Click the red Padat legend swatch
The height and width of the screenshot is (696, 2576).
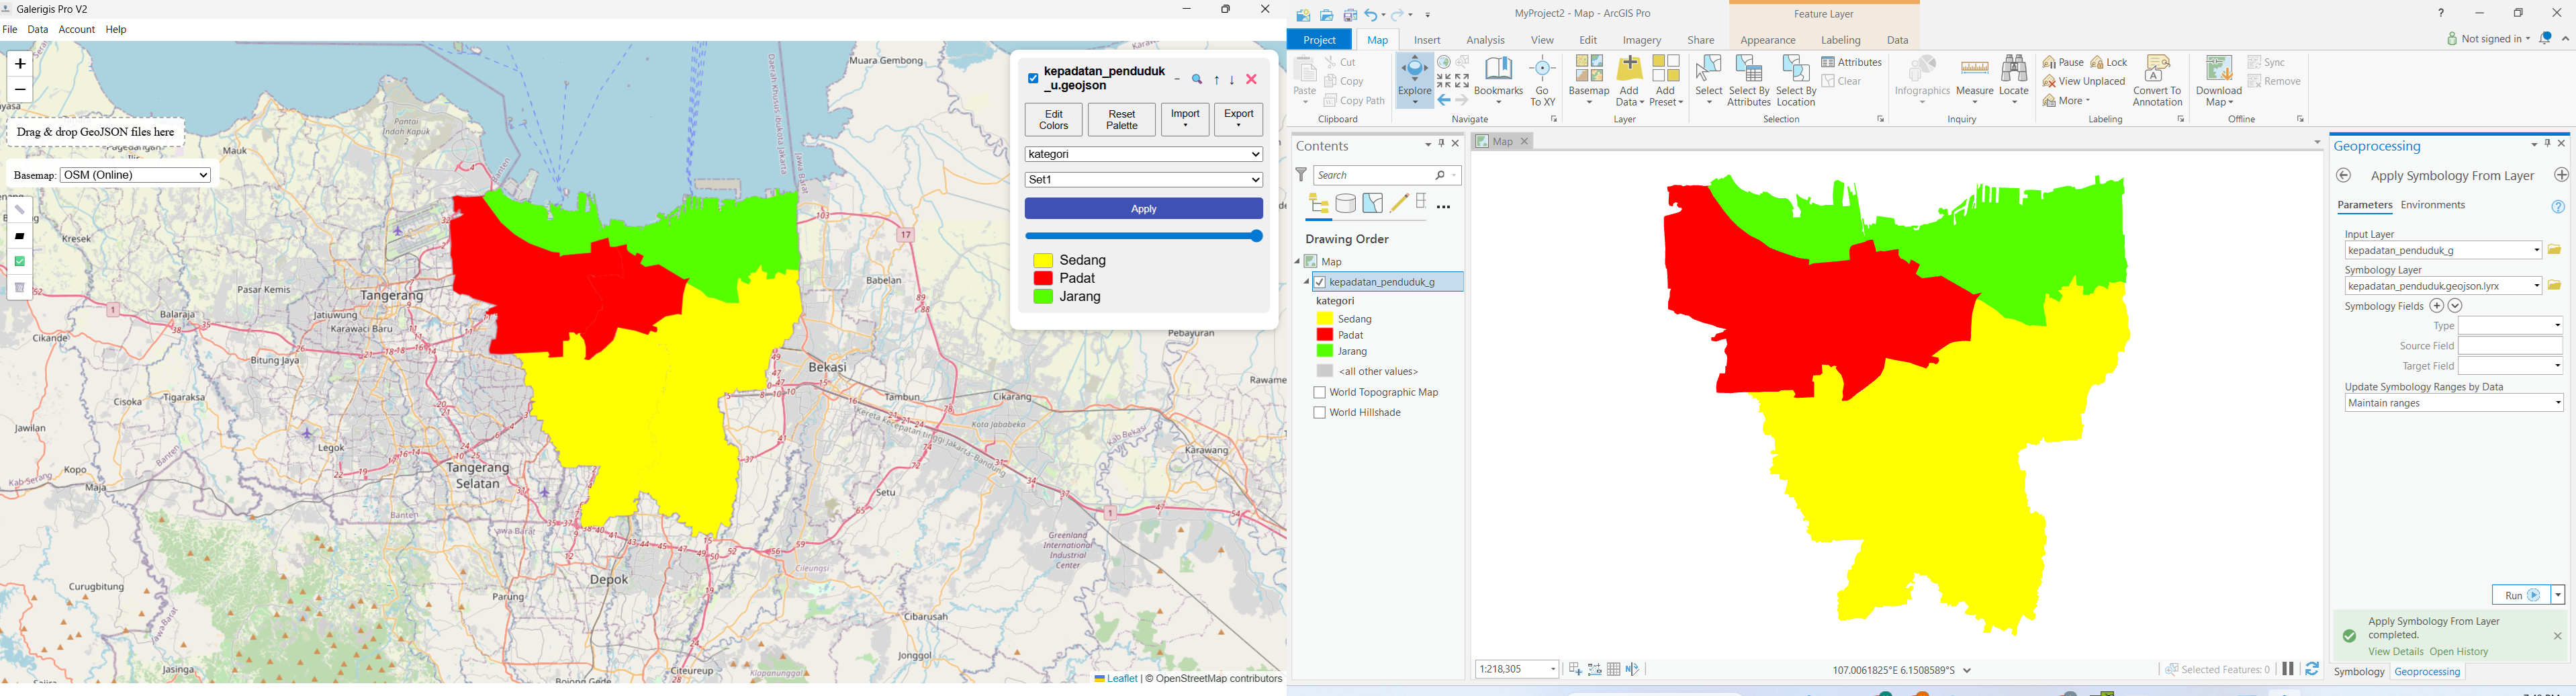(1043, 279)
